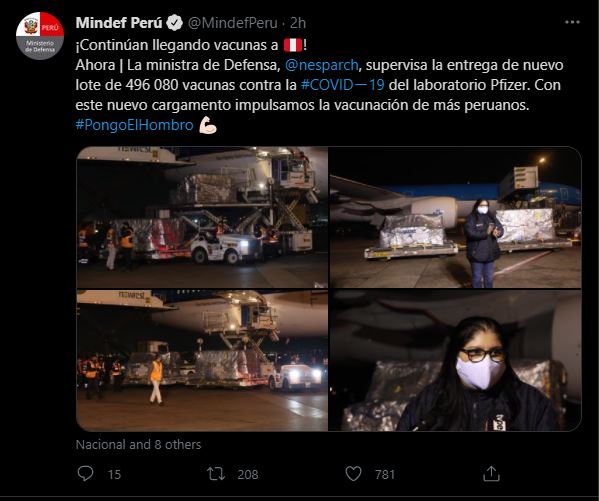View top-left photo of cargo loader
The image size is (599, 501).
click(202, 217)
